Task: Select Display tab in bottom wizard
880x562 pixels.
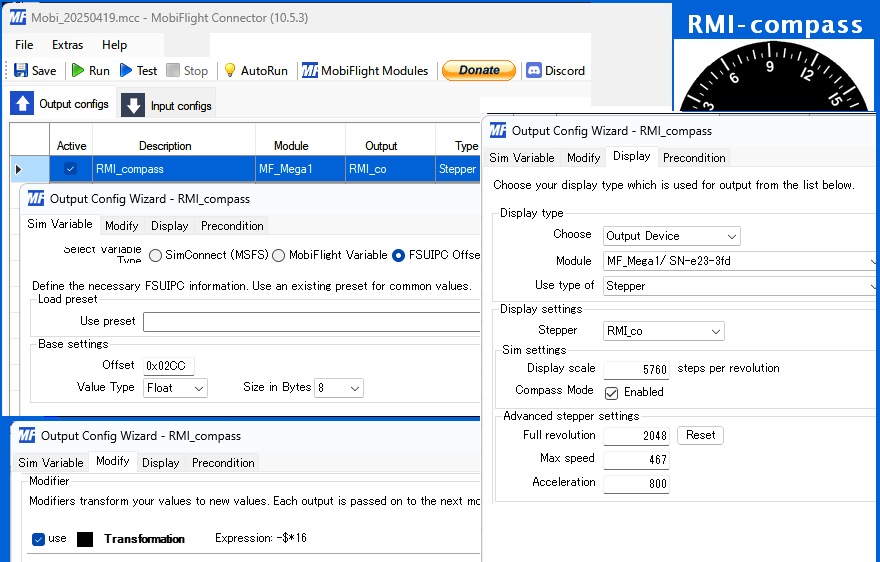Action: coord(161,463)
